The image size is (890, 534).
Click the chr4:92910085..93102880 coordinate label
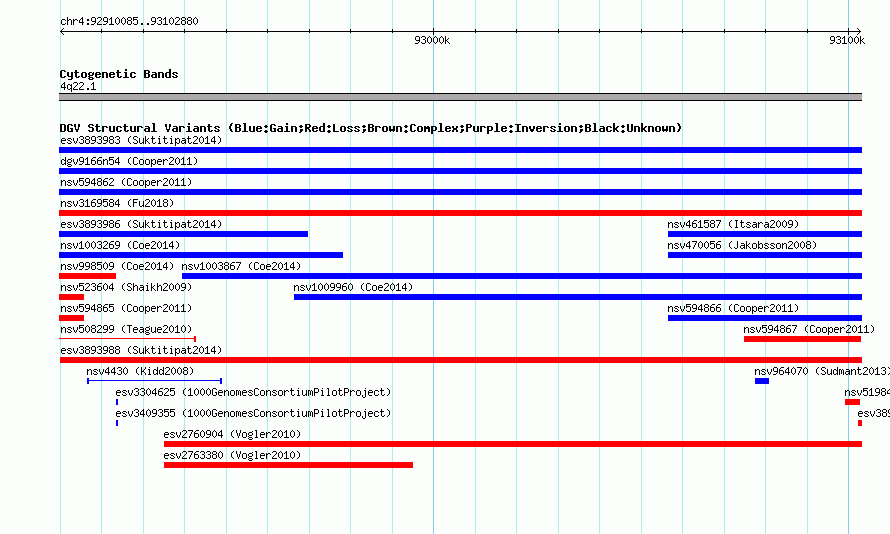(x=129, y=22)
